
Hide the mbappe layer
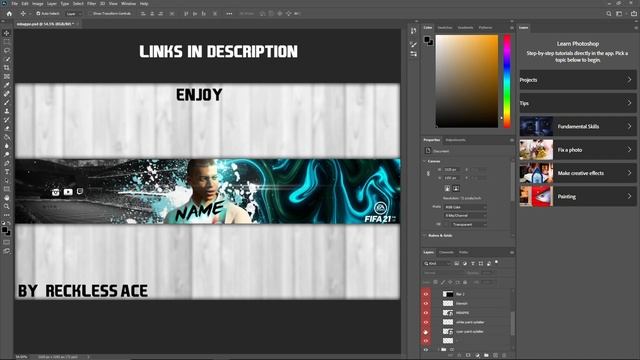426,313
